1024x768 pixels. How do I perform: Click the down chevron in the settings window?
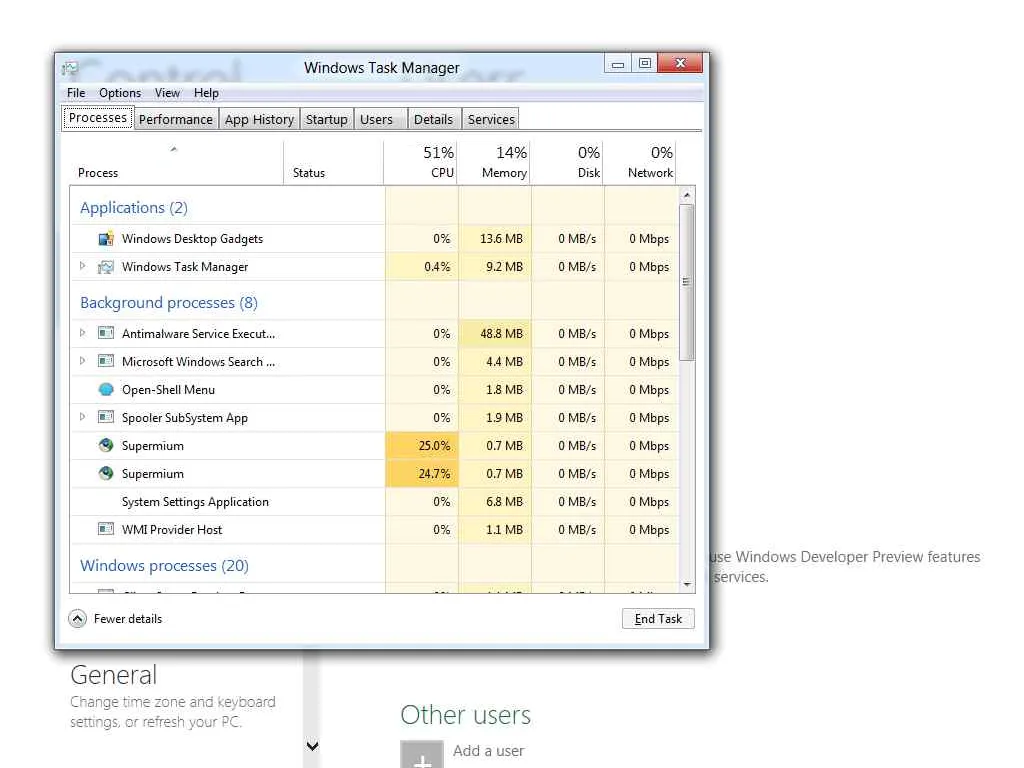pos(312,746)
